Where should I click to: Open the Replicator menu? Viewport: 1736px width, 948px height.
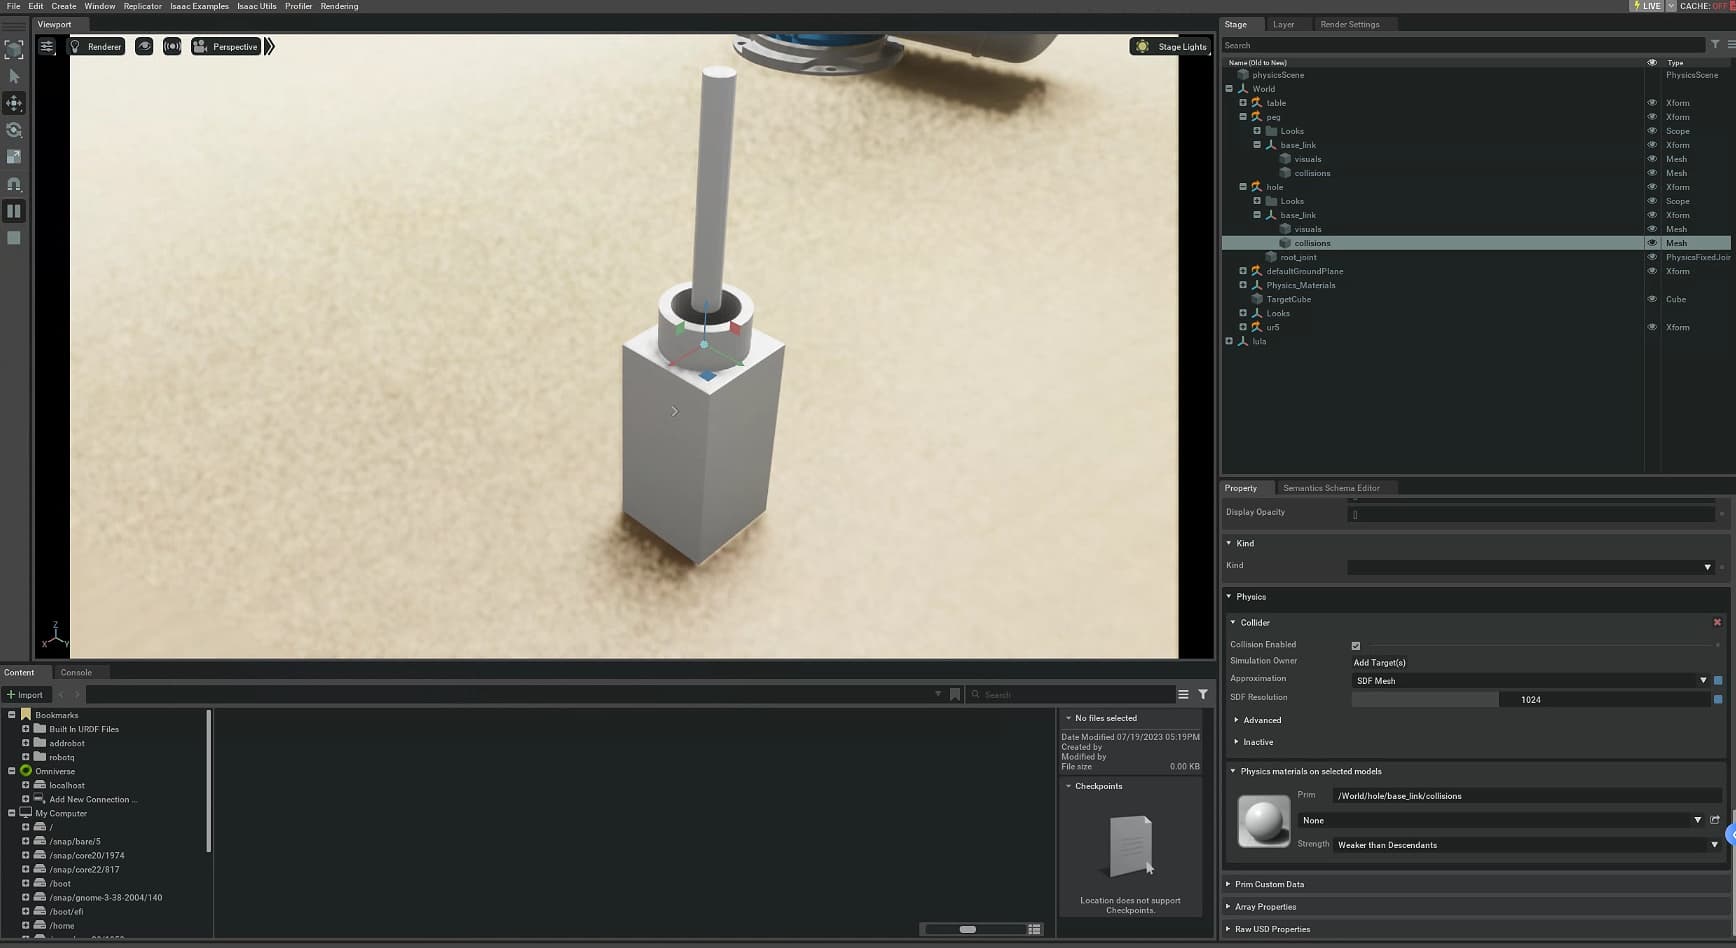click(143, 6)
